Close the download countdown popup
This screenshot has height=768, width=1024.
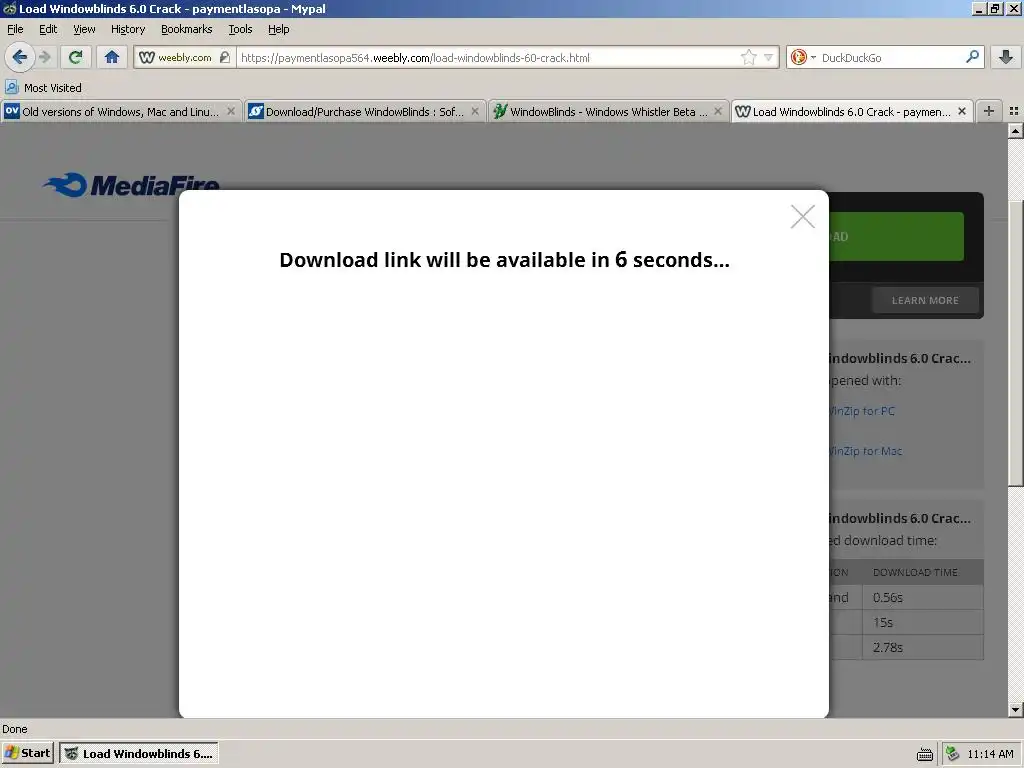[x=803, y=216]
